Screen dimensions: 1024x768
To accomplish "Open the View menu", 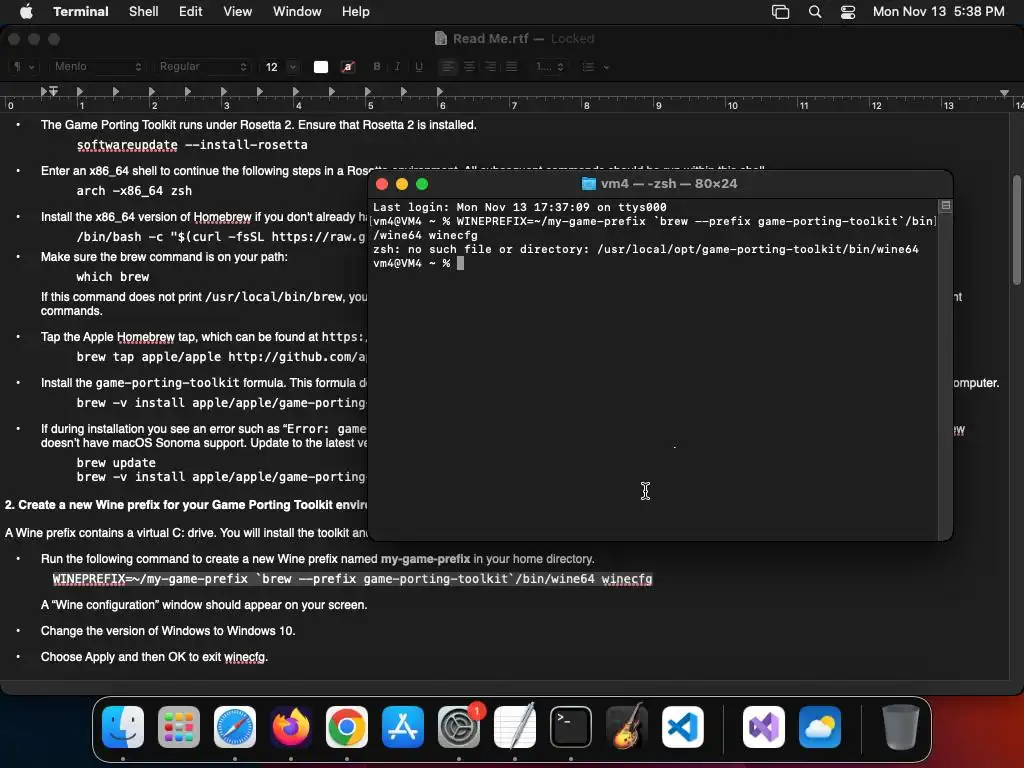I will click(238, 11).
